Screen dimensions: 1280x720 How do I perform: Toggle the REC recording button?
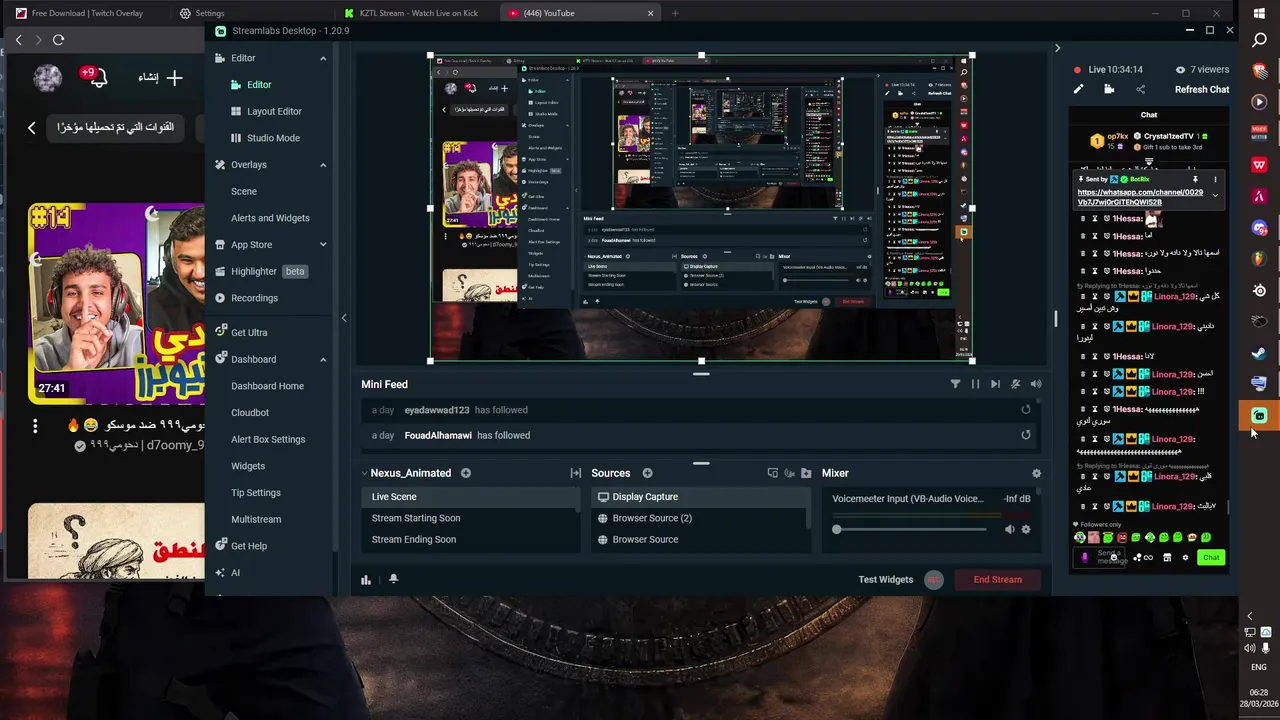pyautogui.click(x=934, y=580)
